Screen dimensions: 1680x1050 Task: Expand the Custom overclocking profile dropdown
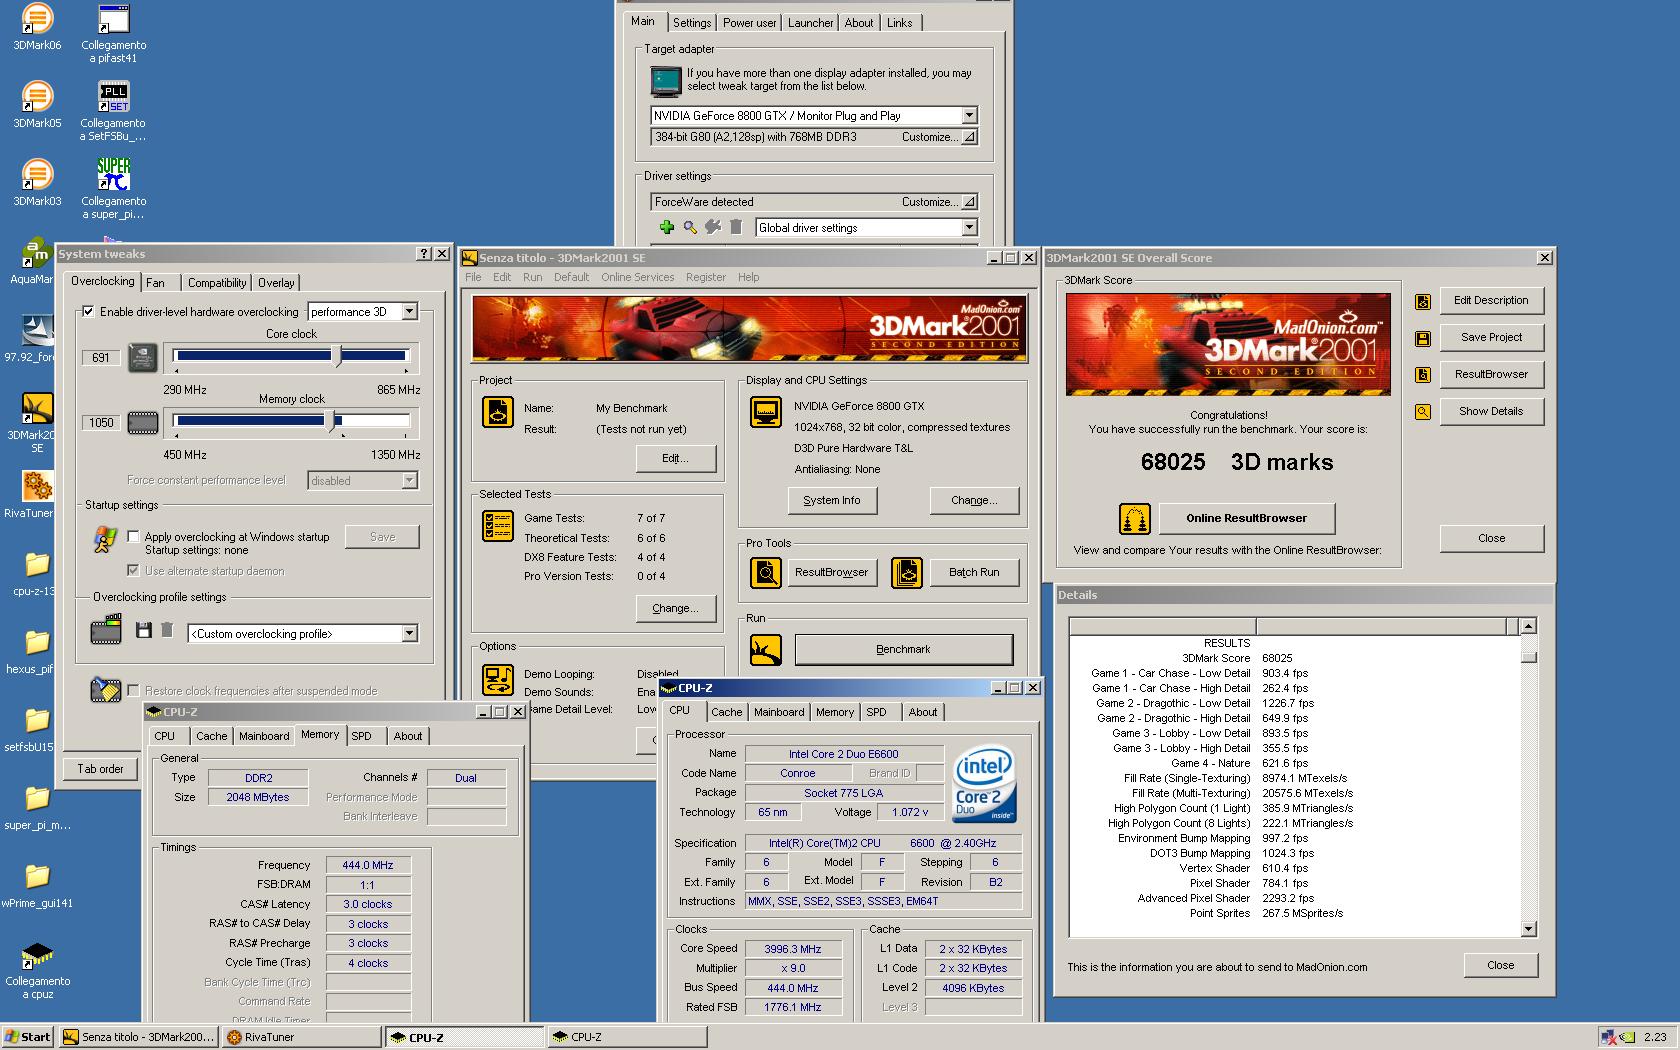pos(410,633)
